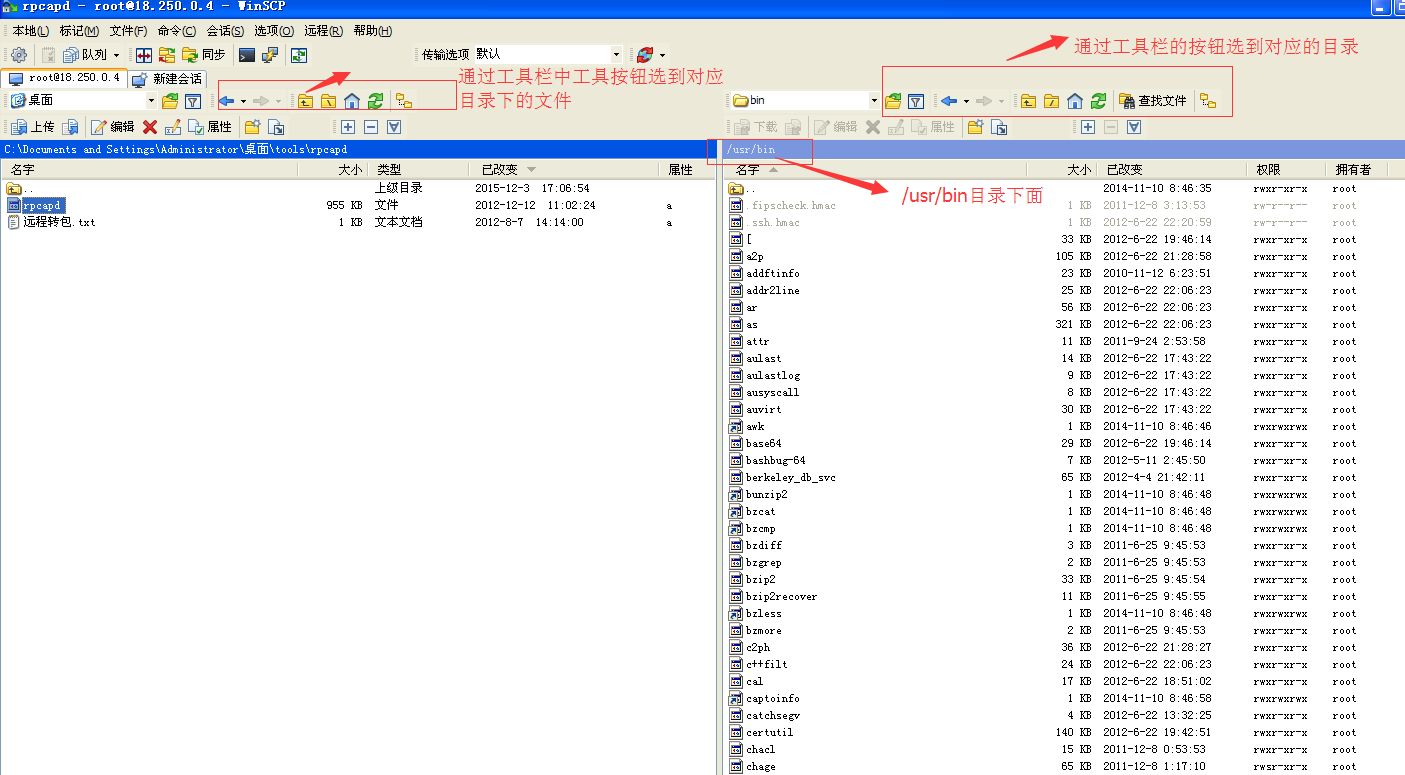Expand the queue (队列) dropdown arrow
The height and width of the screenshot is (775, 1405).
click(x=116, y=55)
